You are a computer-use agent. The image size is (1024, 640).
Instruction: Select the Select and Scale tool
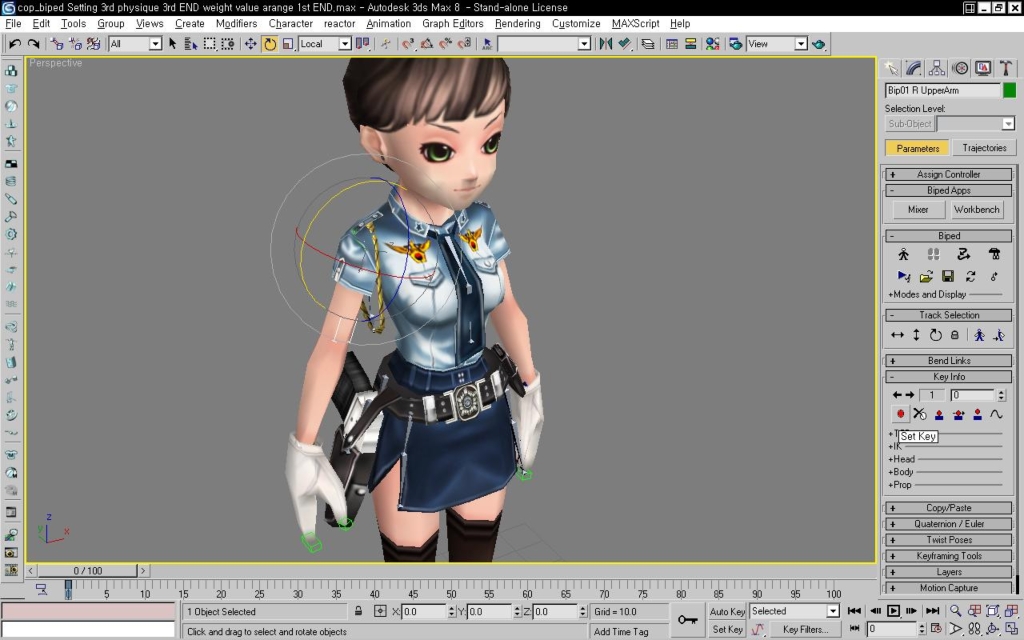point(288,44)
